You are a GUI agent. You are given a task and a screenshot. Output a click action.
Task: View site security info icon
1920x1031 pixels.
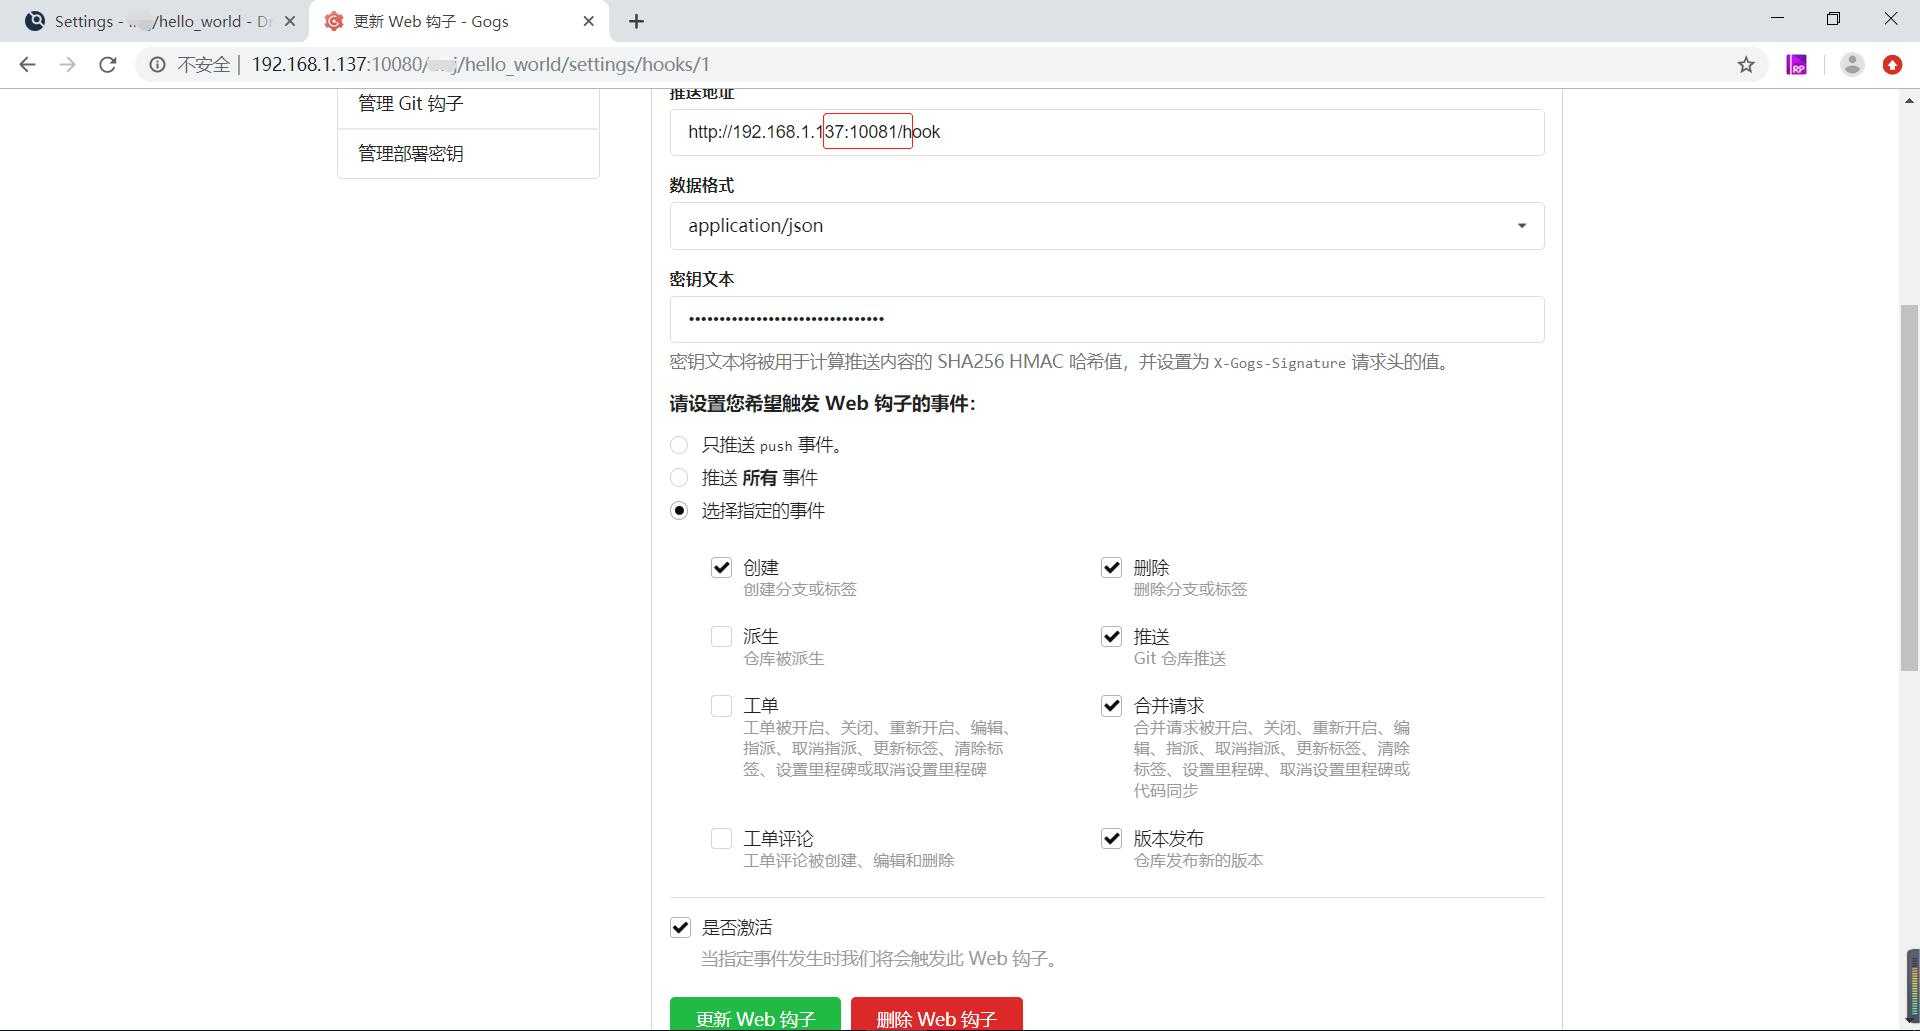[157, 65]
